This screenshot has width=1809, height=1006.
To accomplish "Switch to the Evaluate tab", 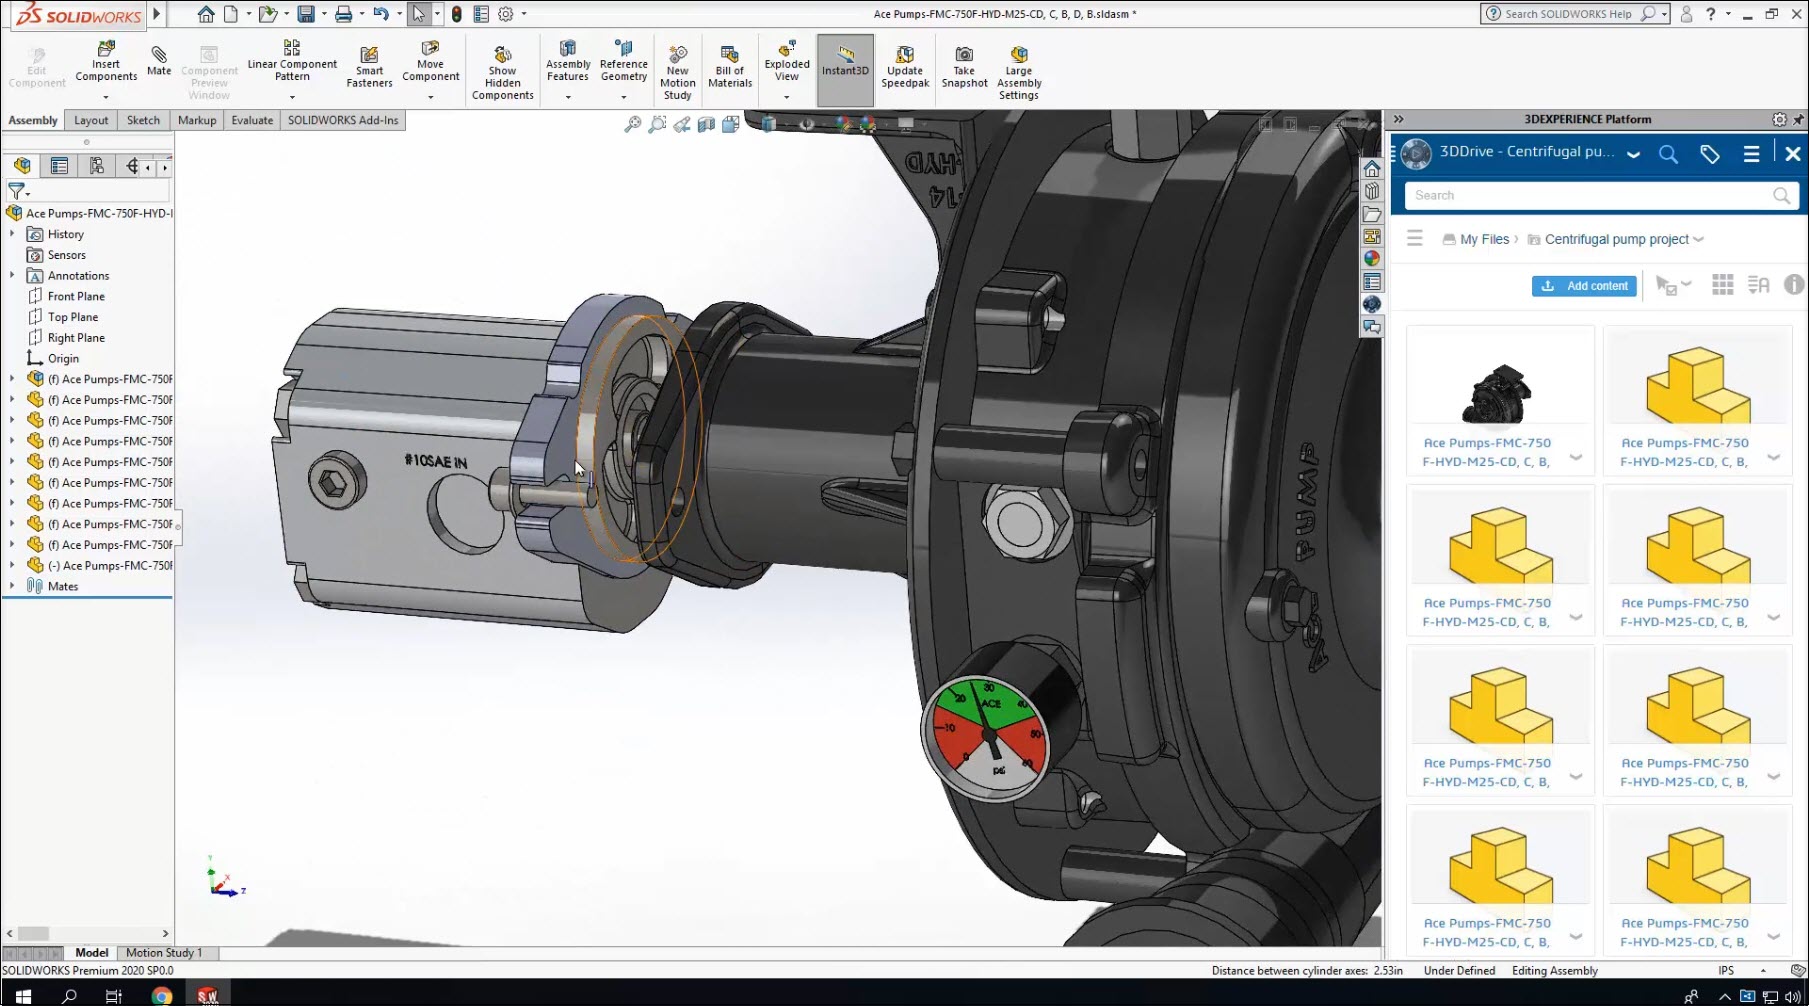I will [251, 119].
